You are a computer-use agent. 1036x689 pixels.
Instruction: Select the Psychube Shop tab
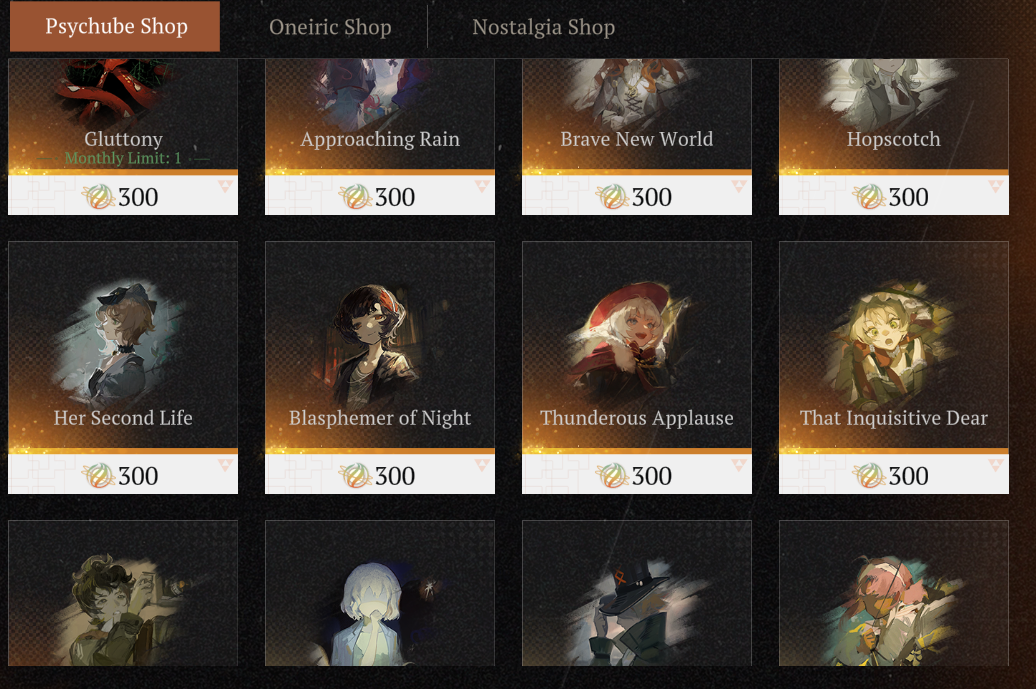point(115,26)
